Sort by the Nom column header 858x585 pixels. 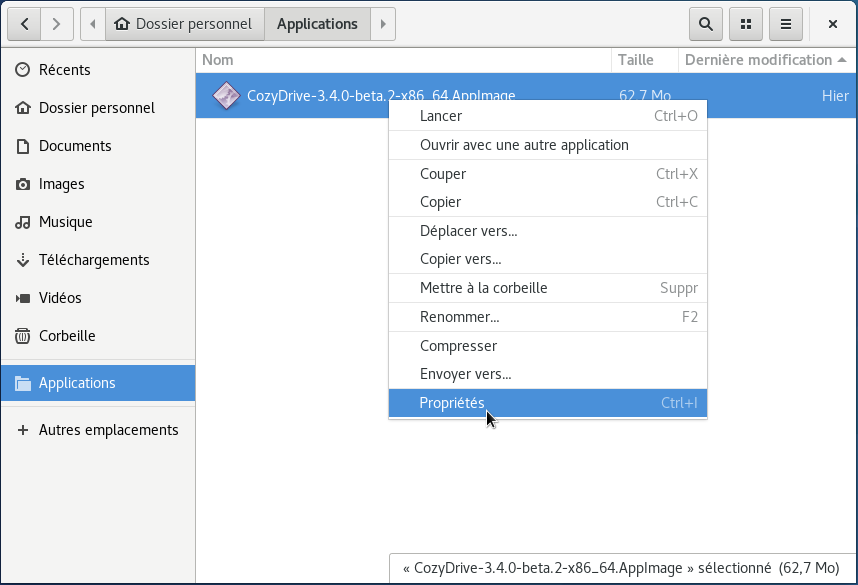point(403,60)
